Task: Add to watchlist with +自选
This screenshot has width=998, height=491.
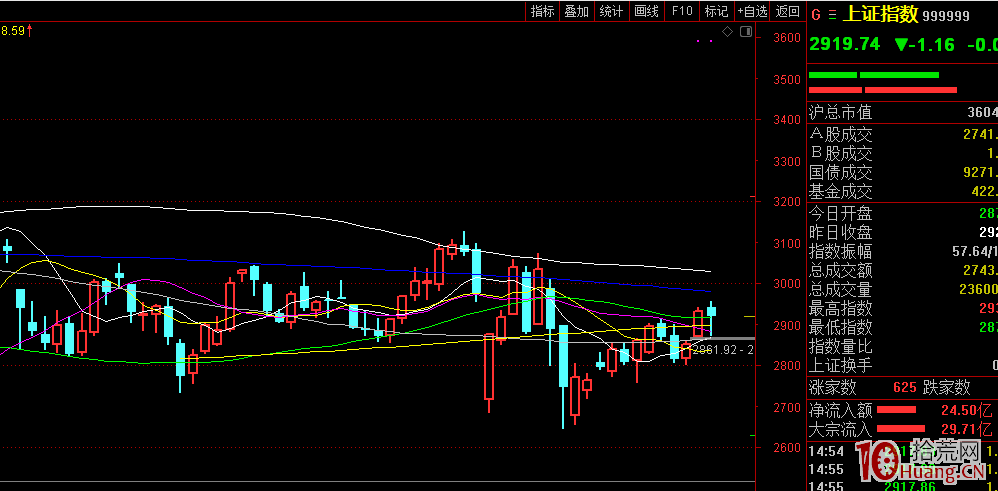Action: [752, 11]
